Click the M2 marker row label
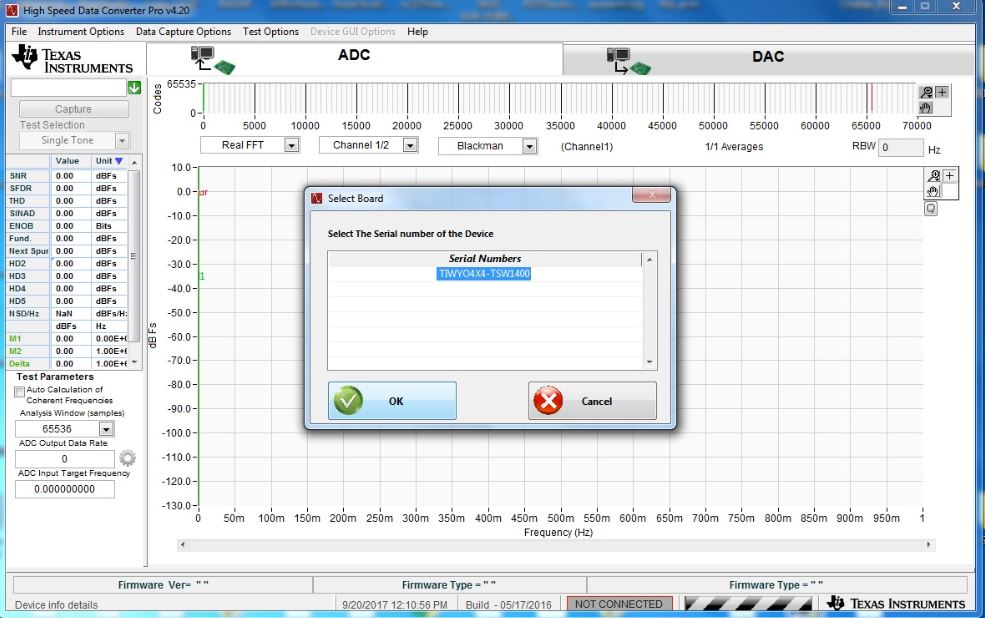This screenshot has width=985, height=618. coord(15,351)
